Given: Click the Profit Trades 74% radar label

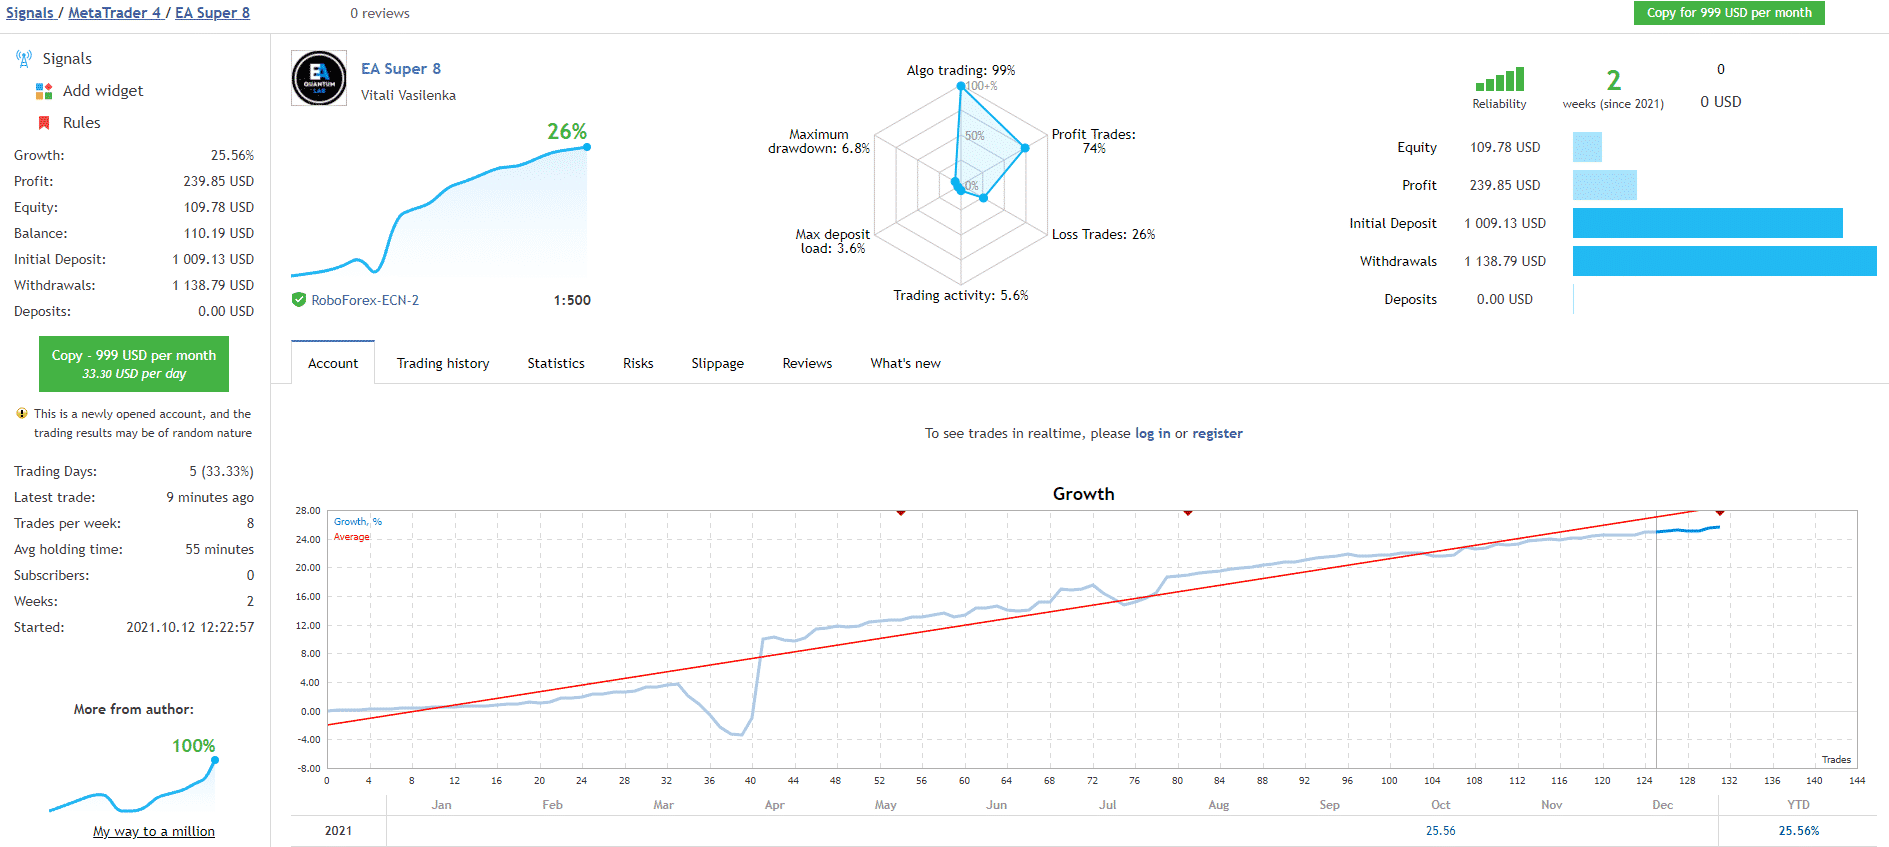Looking at the screenshot, I should tap(1094, 141).
